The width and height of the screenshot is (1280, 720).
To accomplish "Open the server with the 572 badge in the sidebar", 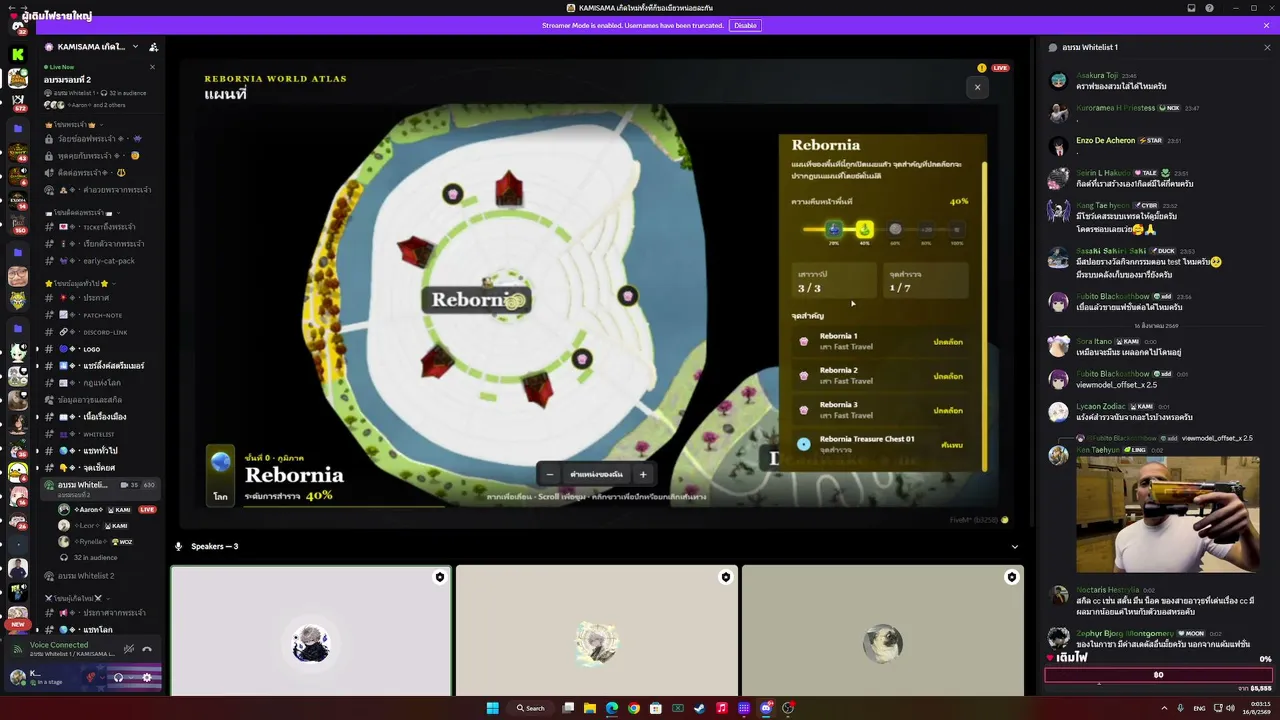I will pyautogui.click(x=18, y=103).
